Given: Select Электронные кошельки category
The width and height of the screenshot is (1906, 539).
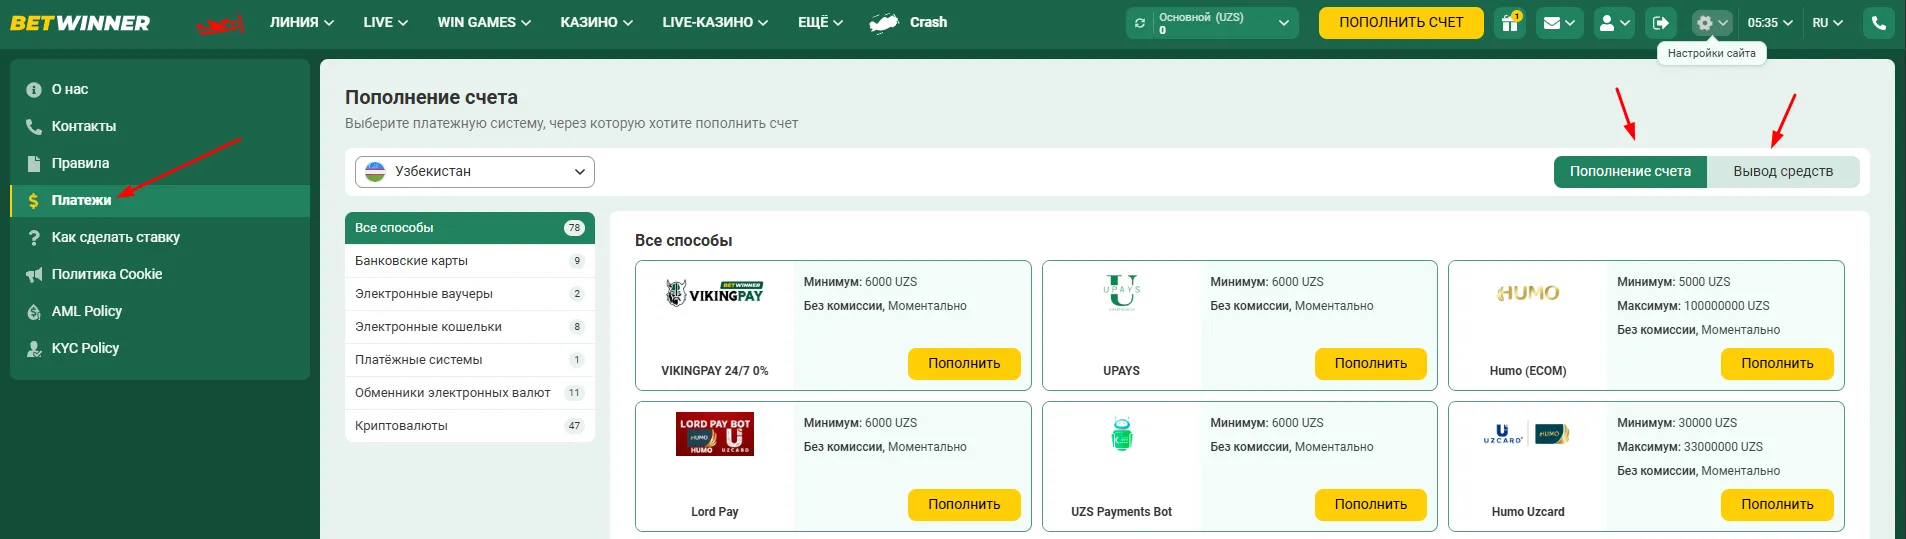Looking at the screenshot, I should point(470,327).
